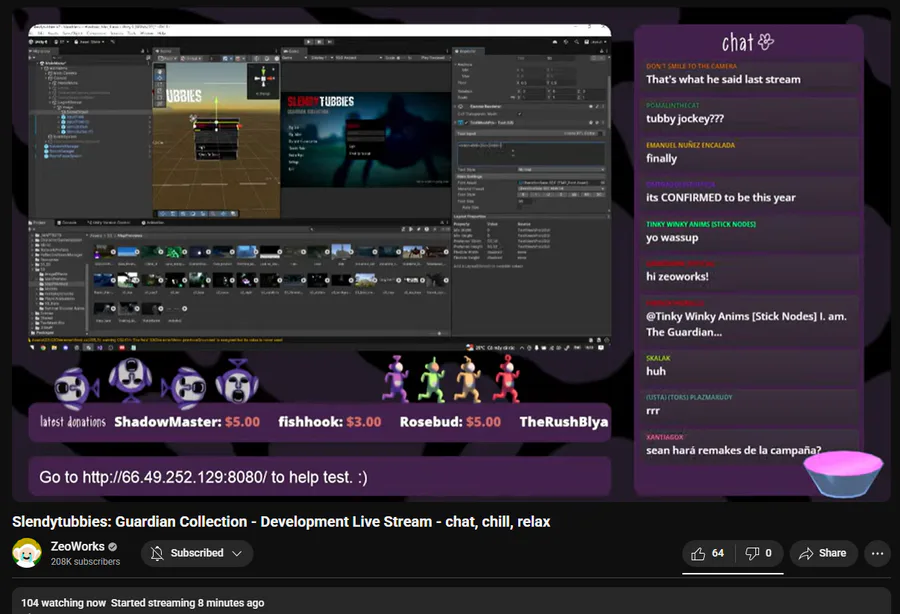Click the Go to http://66.49.252.129:8080 text
Screen dimensions: 900x614
(x=203, y=477)
